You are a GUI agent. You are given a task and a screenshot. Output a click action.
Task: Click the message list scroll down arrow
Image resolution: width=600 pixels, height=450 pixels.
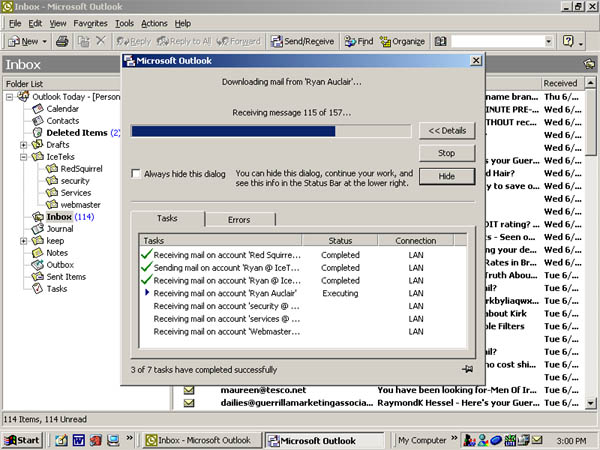[590, 403]
